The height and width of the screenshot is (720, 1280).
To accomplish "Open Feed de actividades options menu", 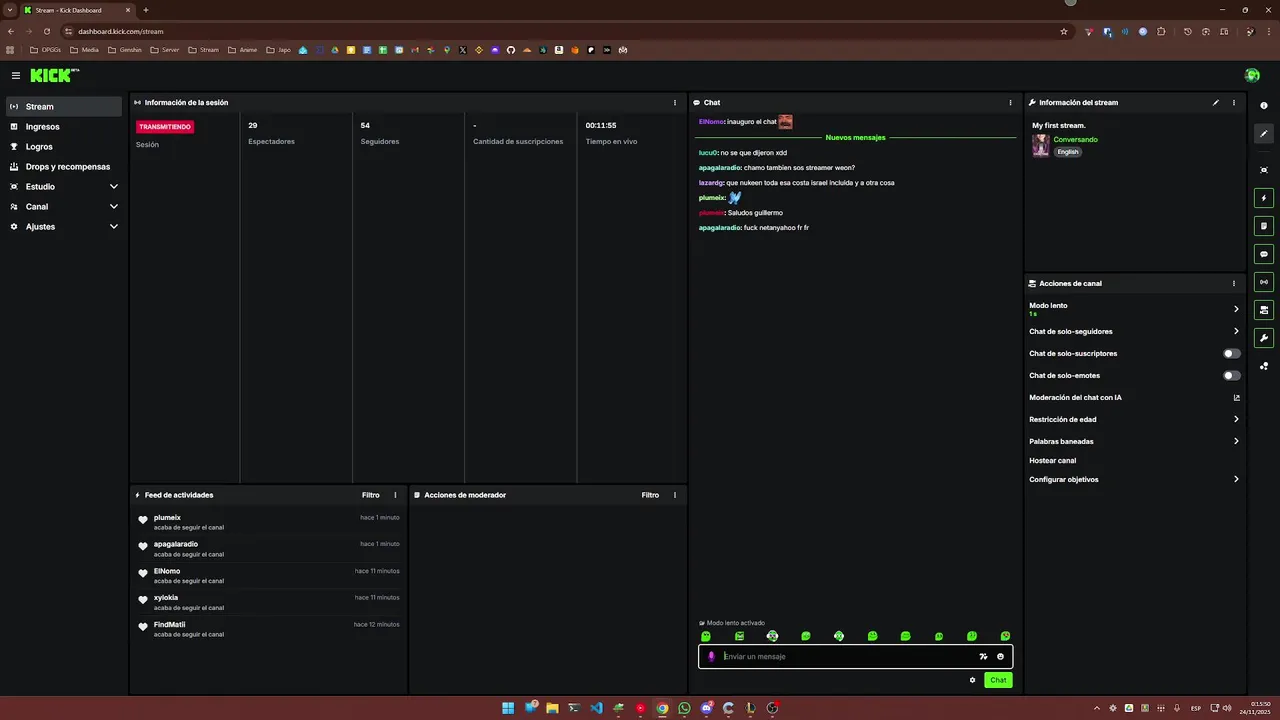I will click(395, 495).
